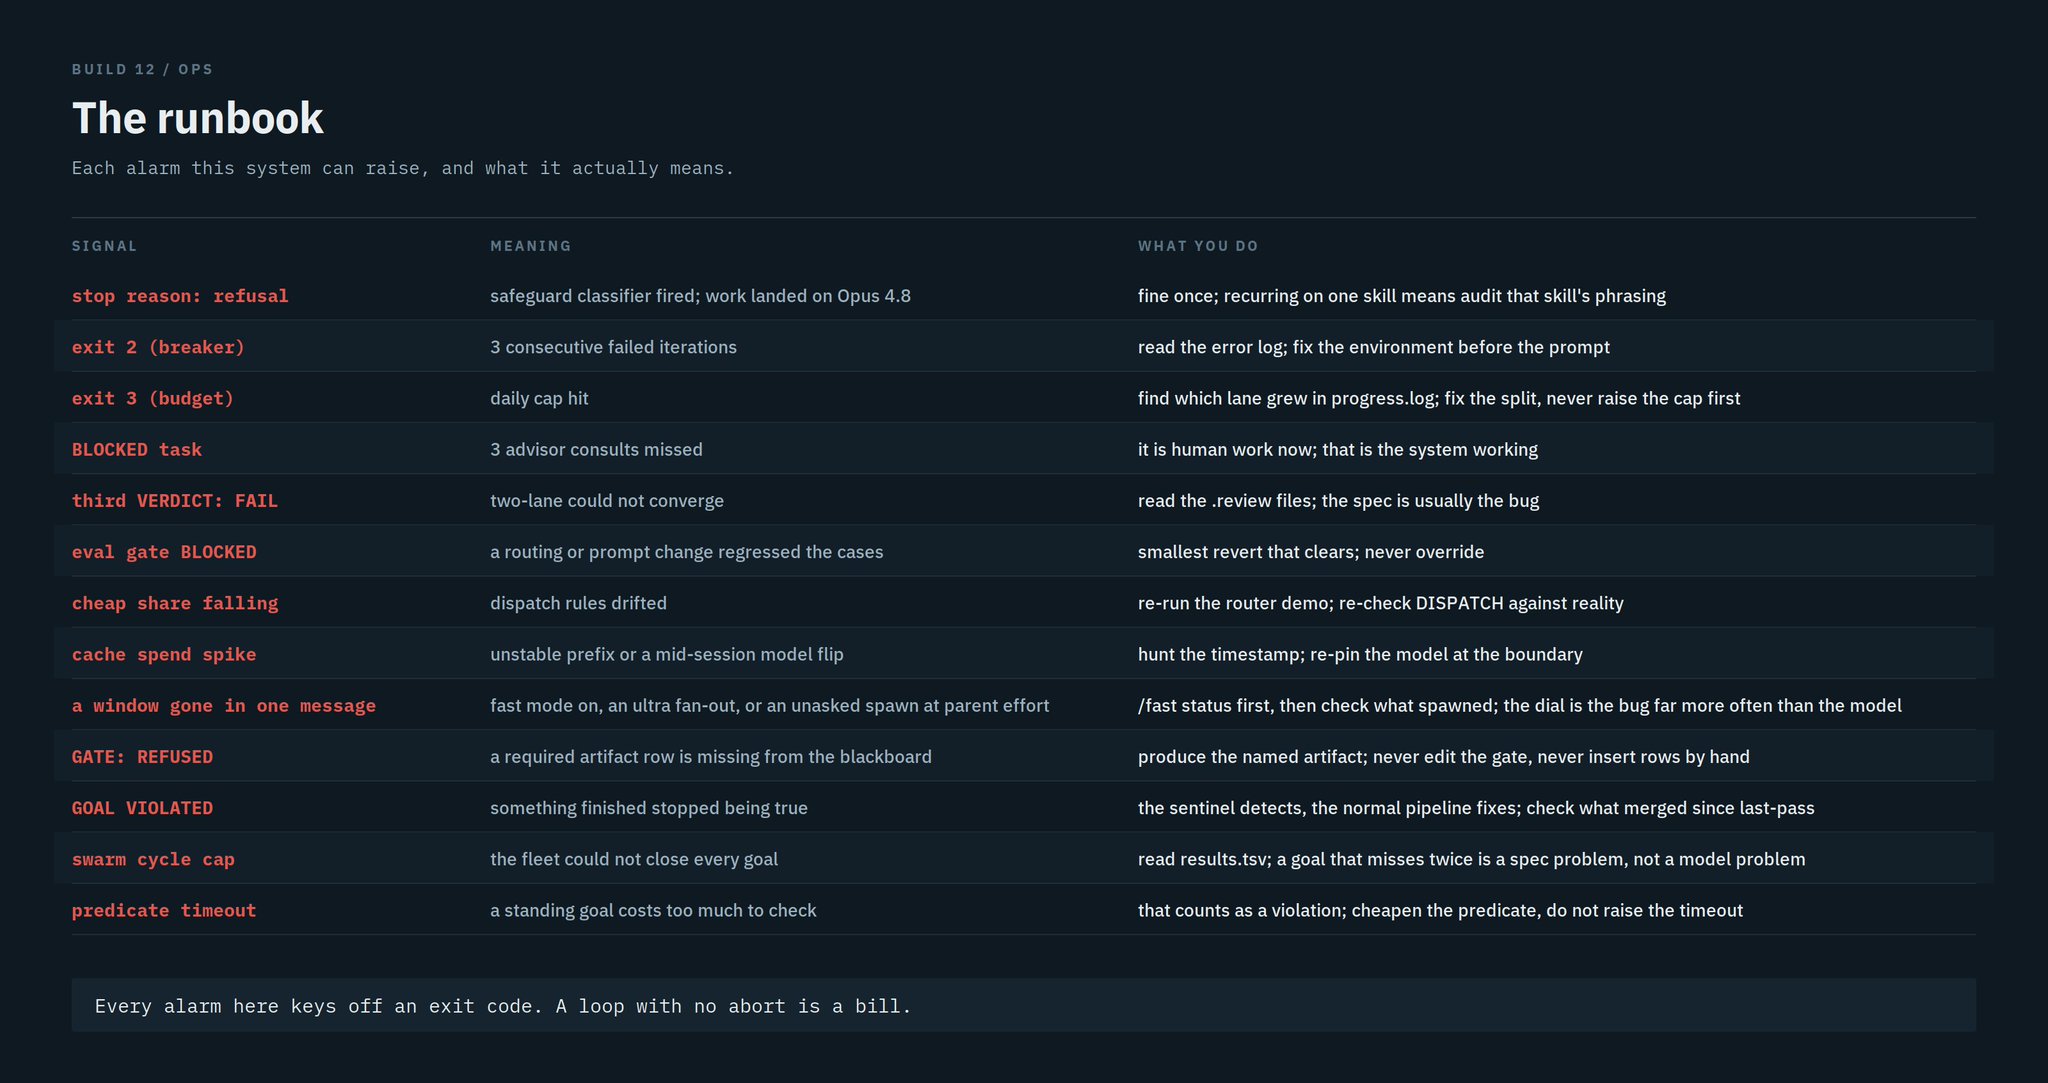The width and height of the screenshot is (2048, 1083).
Task: Click the 'predicate timeout' signal
Action: (164, 910)
